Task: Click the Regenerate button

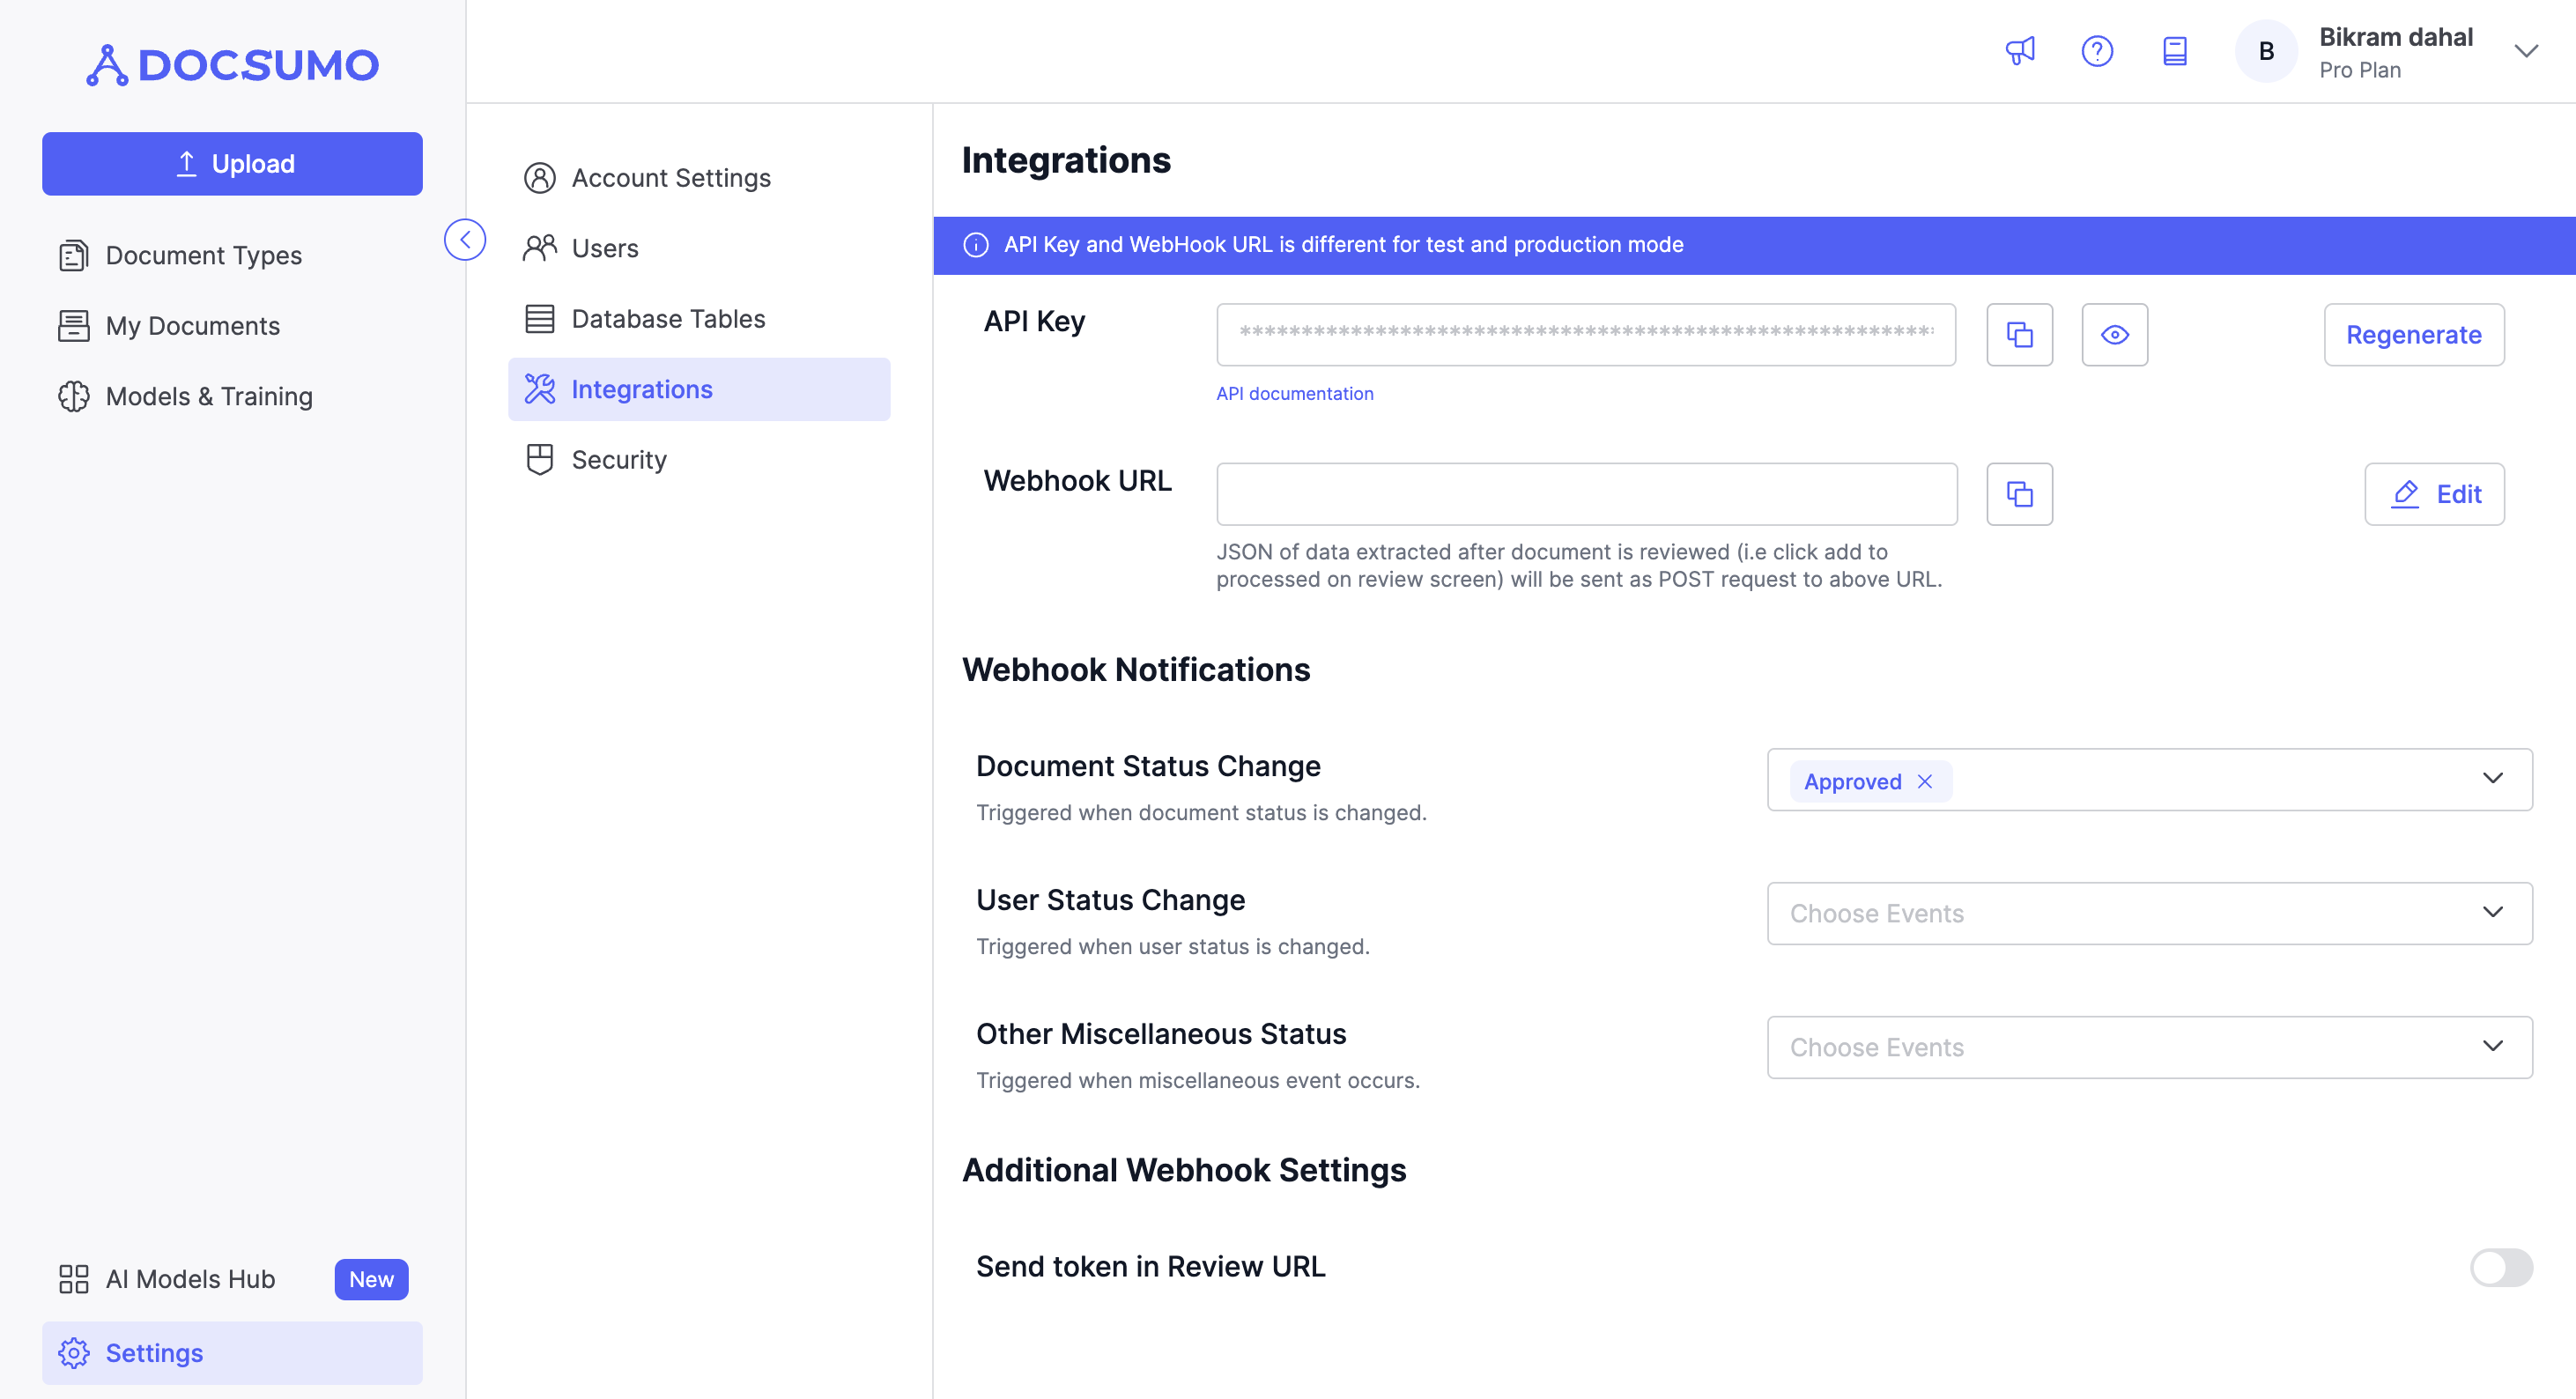Action: tap(2413, 335)
